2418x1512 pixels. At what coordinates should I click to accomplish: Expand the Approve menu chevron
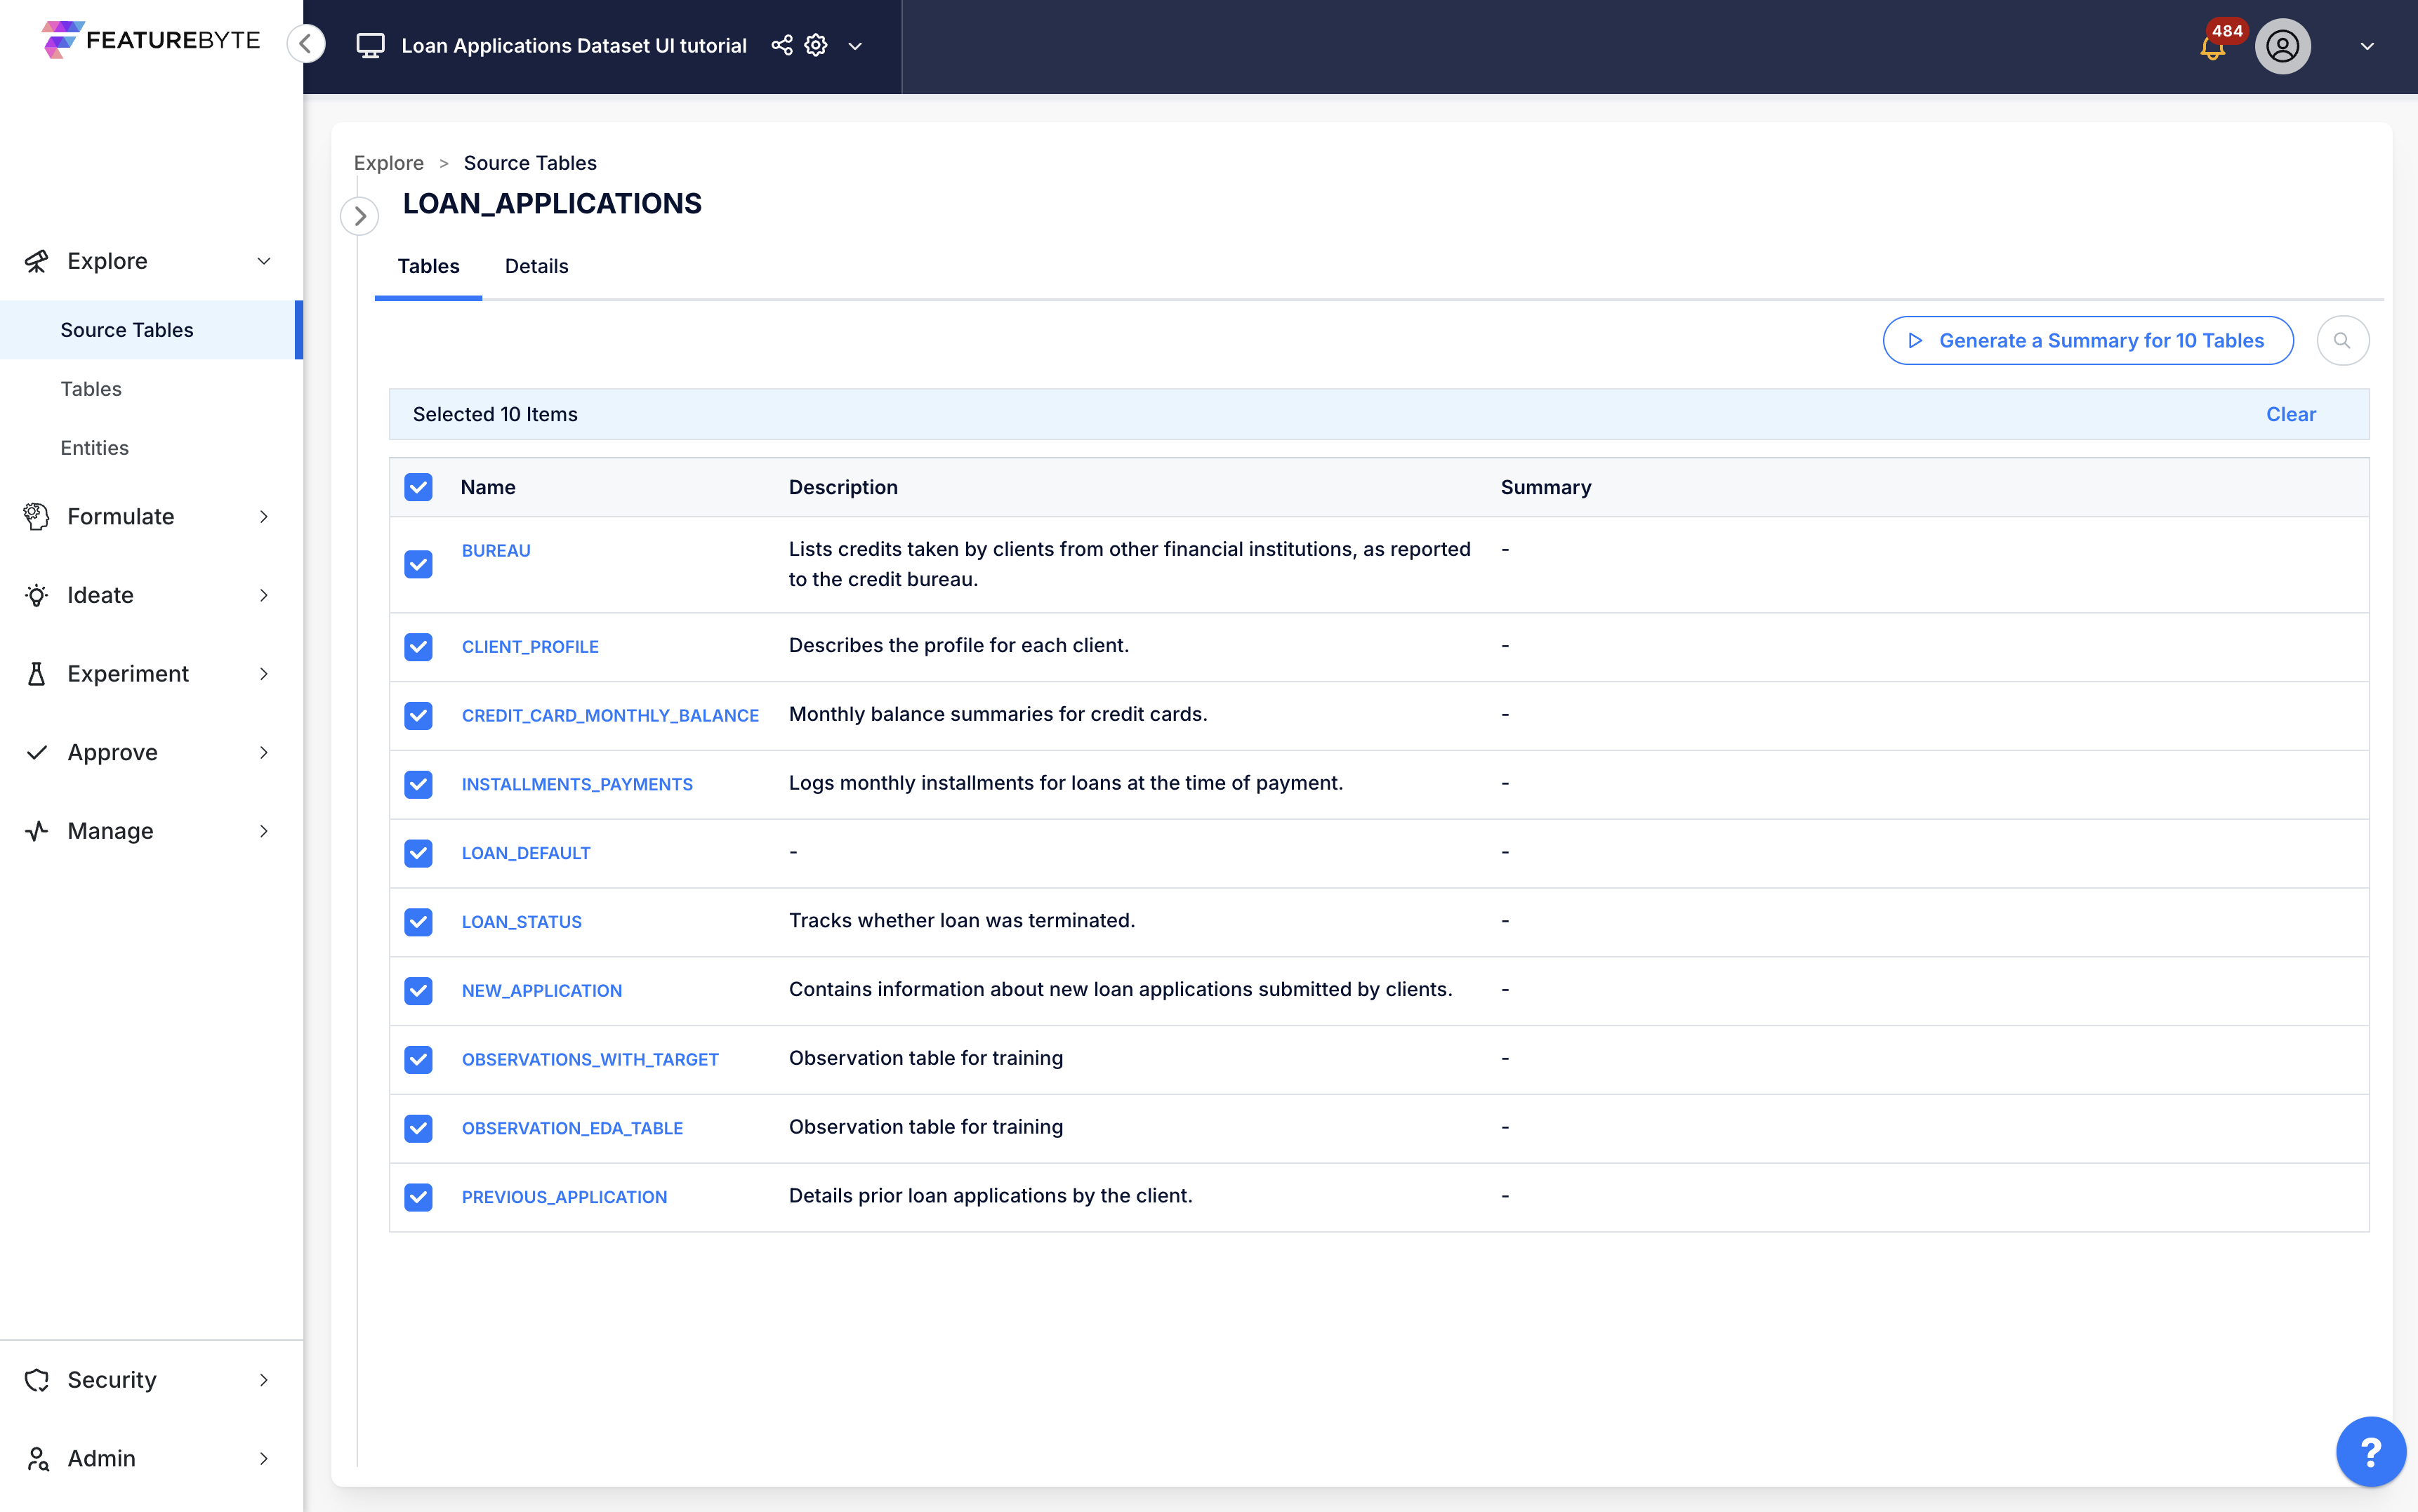tap(264, 752)
